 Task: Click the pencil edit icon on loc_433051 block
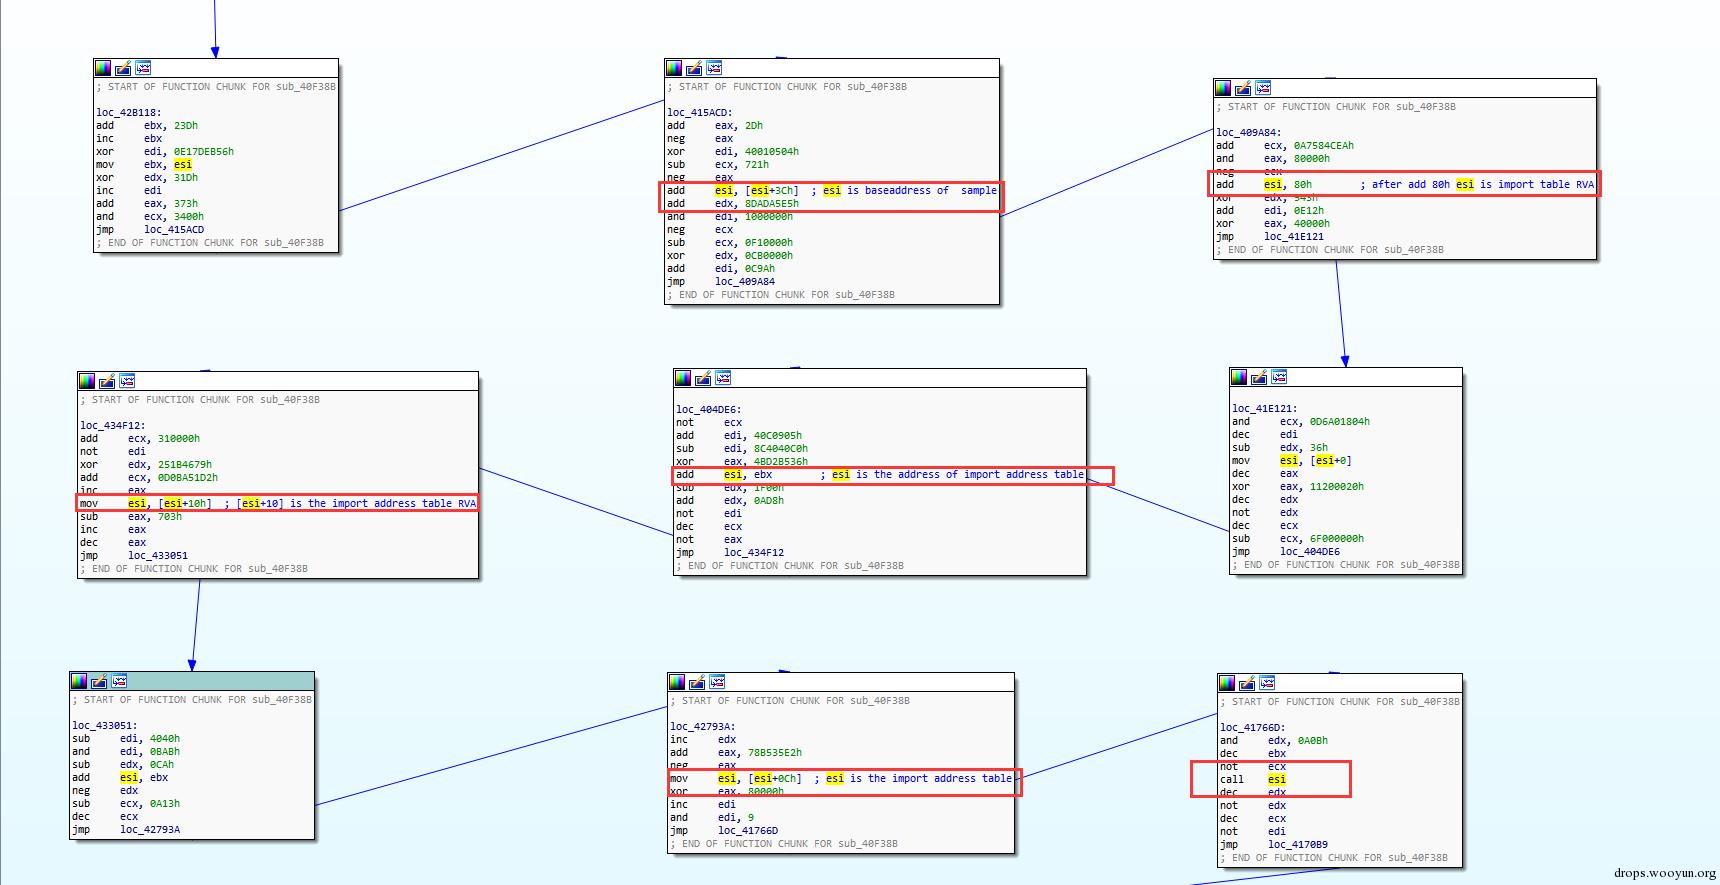point(99,681)
